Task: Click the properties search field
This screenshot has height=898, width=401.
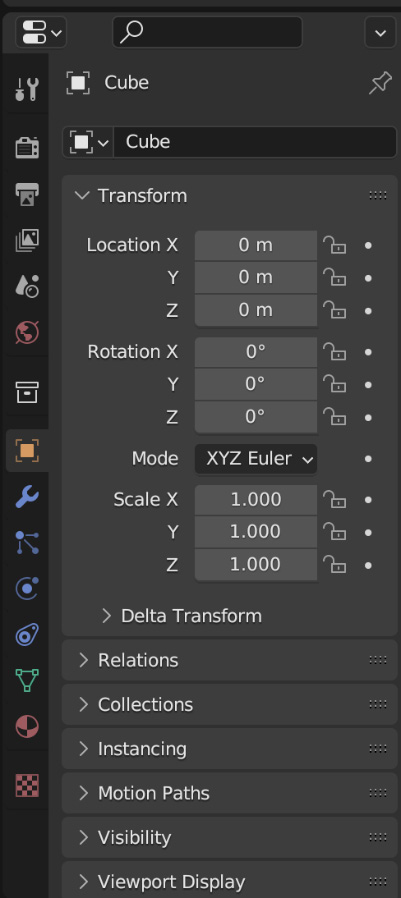Action: [207, 32]
